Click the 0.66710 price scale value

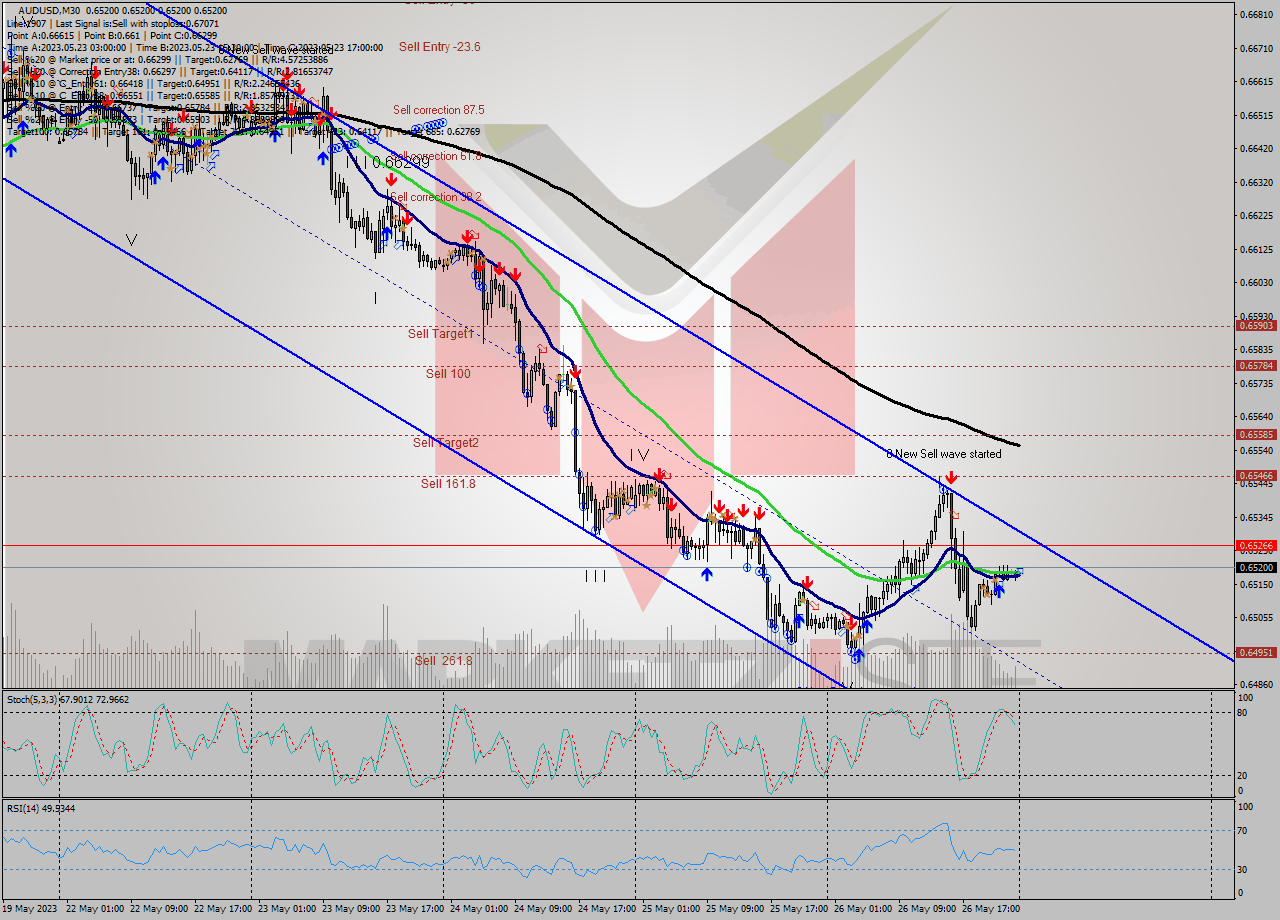click(x=1256, y=48)
